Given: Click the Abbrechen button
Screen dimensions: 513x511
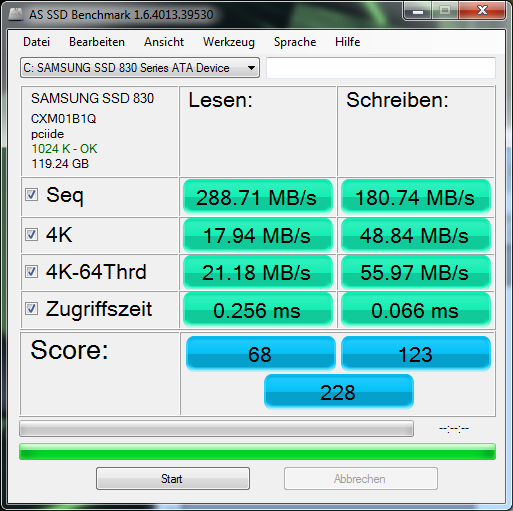Looking at the screenshot, I should coord(361,479).
